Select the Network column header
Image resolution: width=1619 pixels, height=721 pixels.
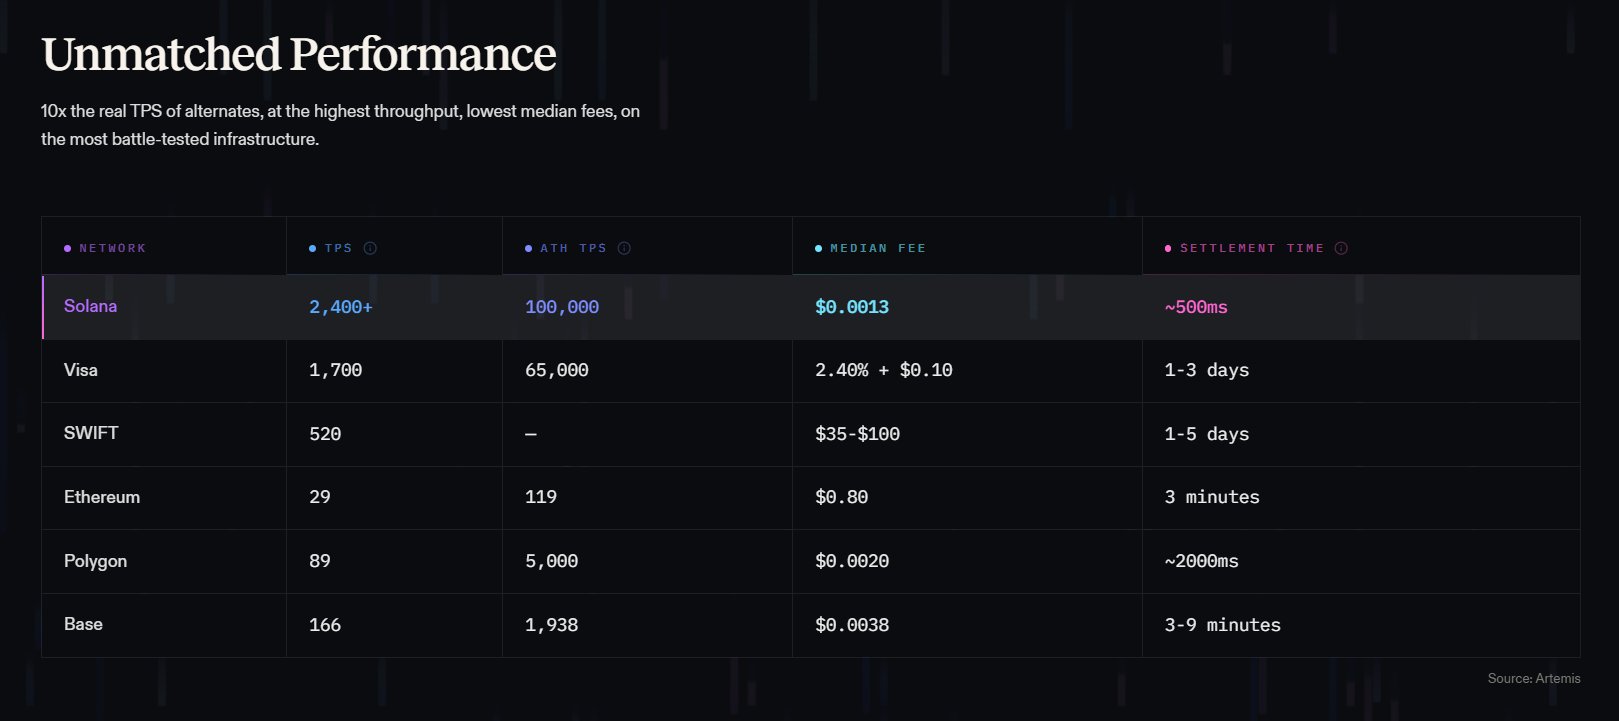pos(112,248)
